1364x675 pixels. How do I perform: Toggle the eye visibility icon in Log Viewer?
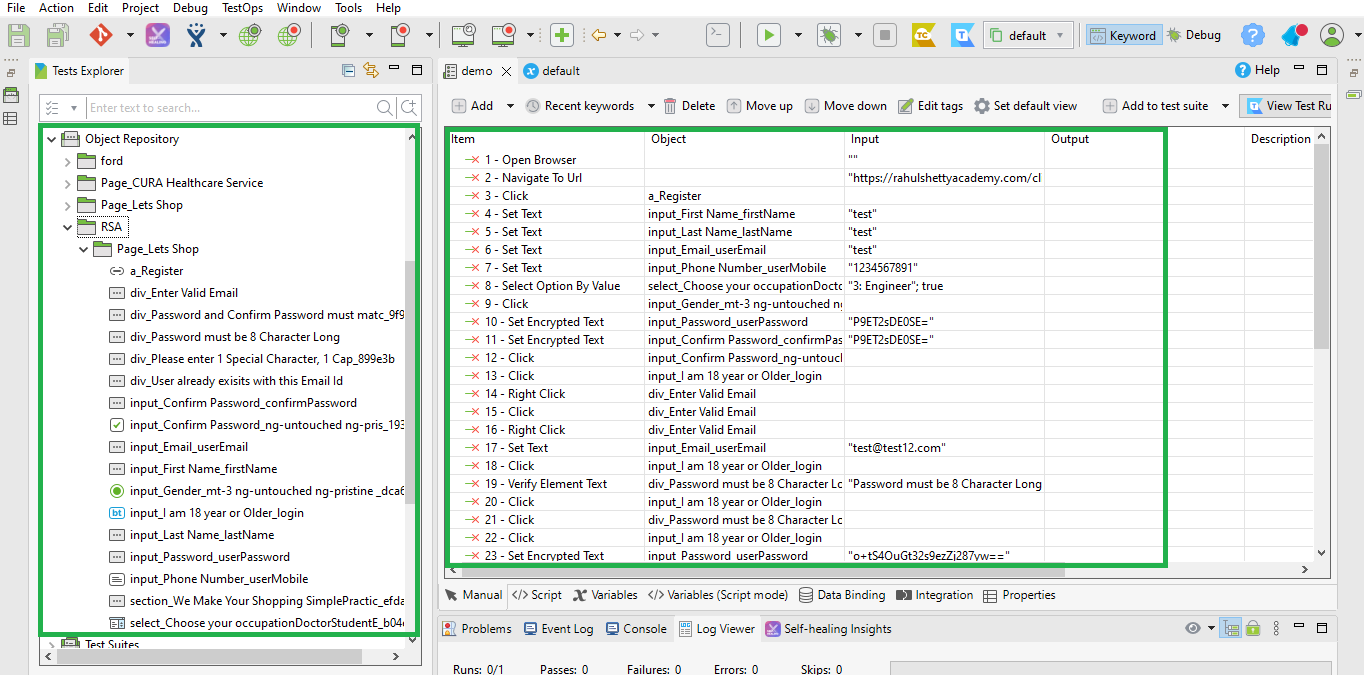pyautogui.click(x=1192, y=628)
